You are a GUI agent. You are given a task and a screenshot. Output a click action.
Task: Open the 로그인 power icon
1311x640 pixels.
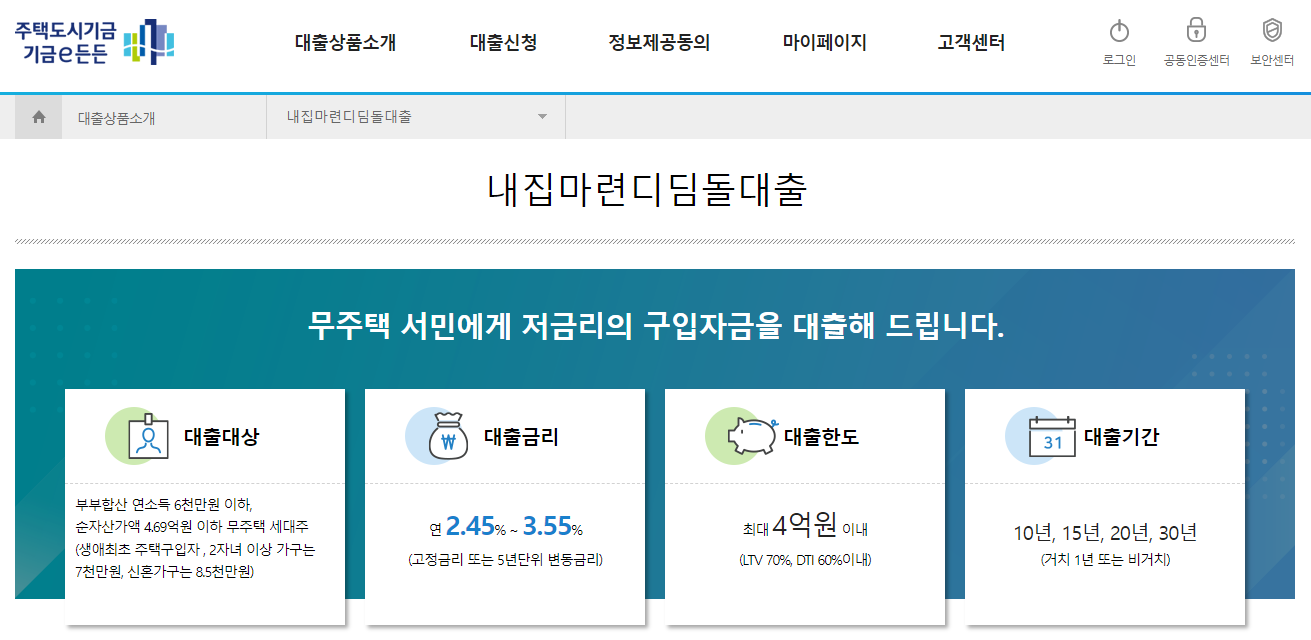1119,30
